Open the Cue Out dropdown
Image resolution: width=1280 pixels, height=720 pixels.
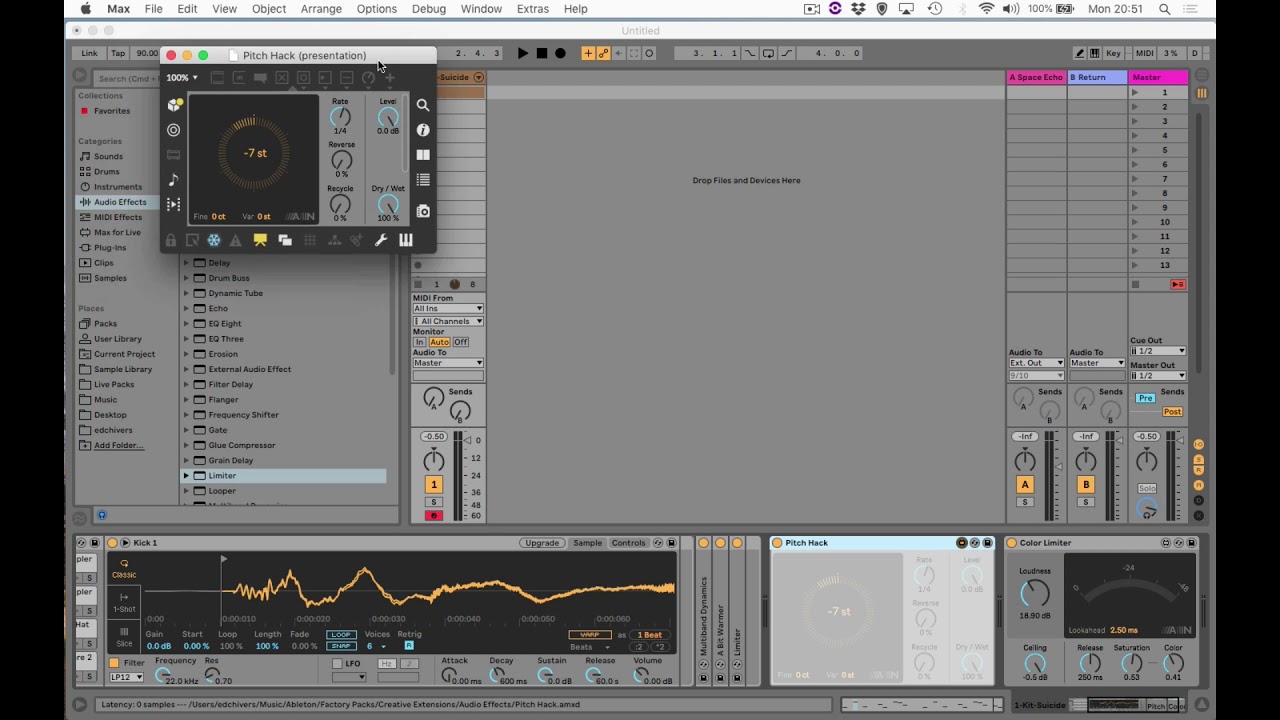click(x=1158, y=351)
